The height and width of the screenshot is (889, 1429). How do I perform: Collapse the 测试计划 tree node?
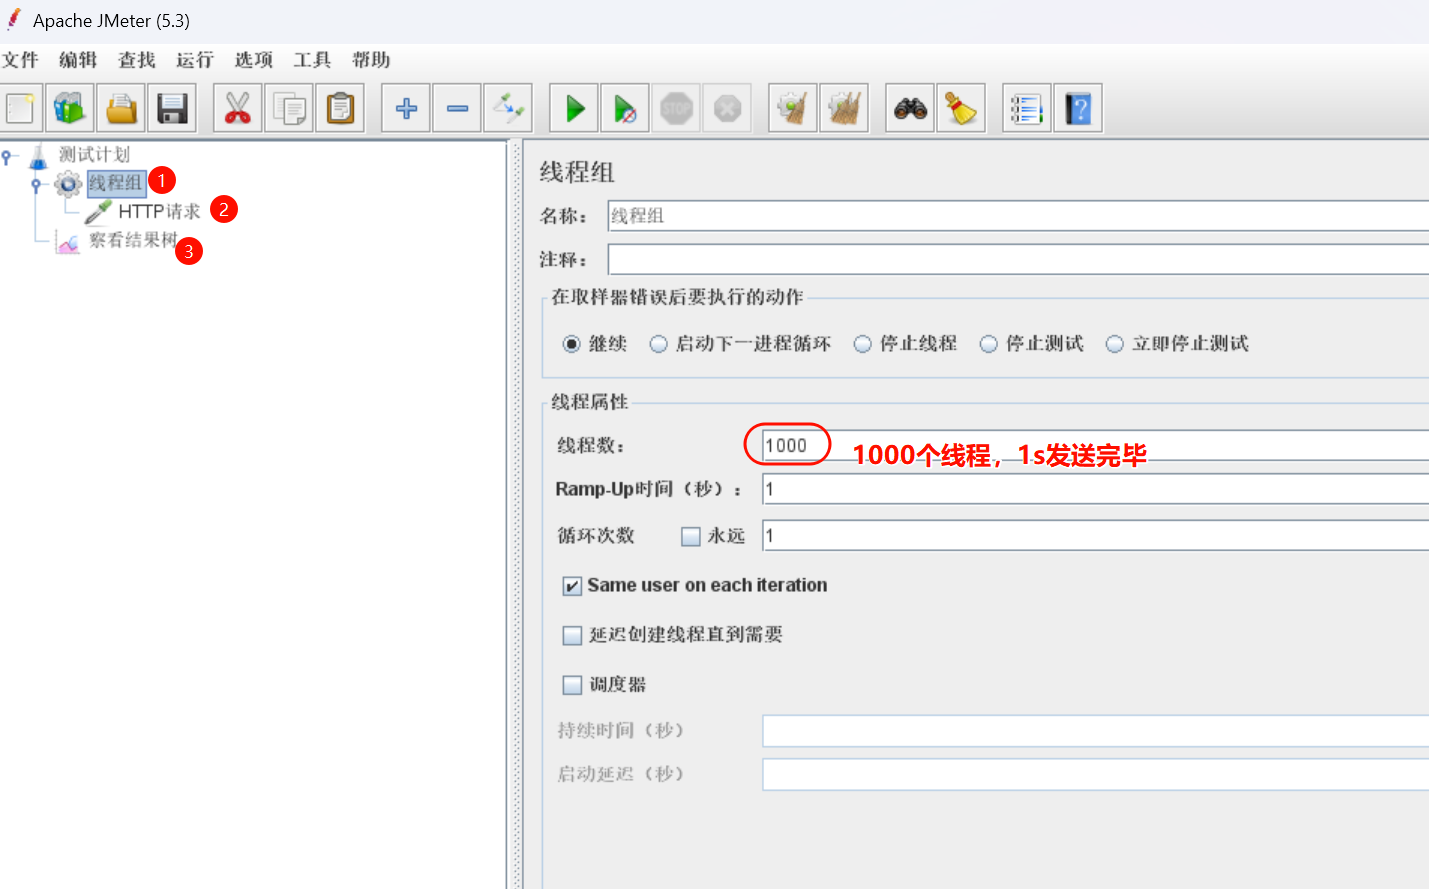[x=7, y=156]
